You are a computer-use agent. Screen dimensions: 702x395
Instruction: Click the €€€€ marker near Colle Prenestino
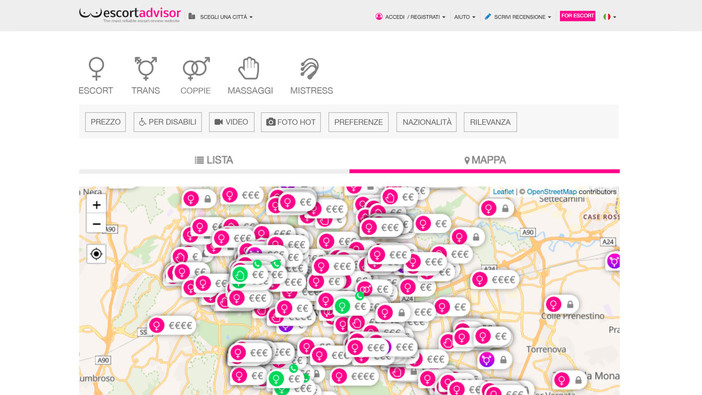click(x=495, y=279)
